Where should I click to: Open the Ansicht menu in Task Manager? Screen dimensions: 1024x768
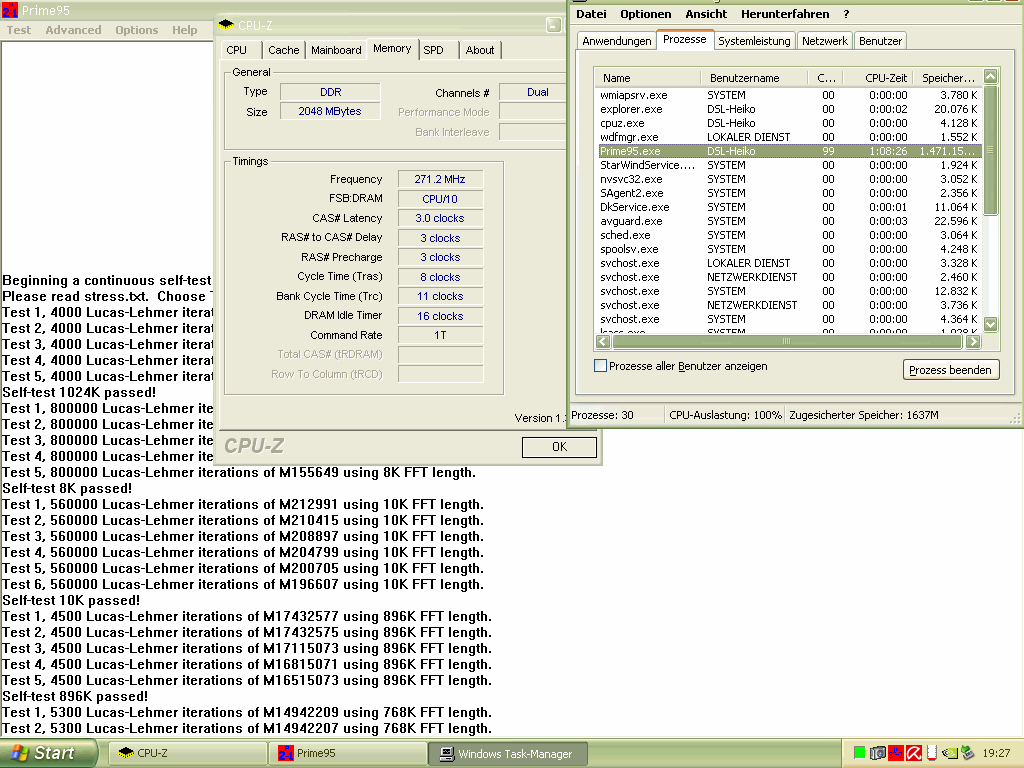pyautogui.click(x=706, y=14)
